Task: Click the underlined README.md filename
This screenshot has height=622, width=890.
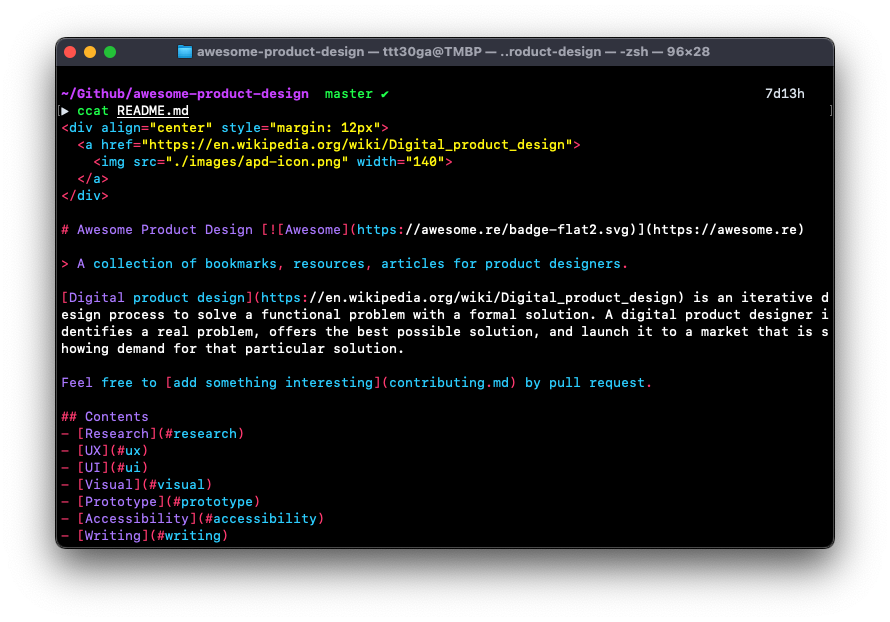Action: coord(153,111)
